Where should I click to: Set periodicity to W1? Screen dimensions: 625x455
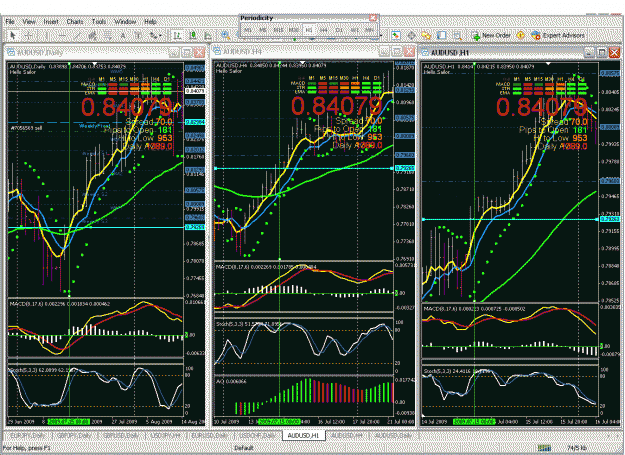pyautogui.click(x=354, y=30)
